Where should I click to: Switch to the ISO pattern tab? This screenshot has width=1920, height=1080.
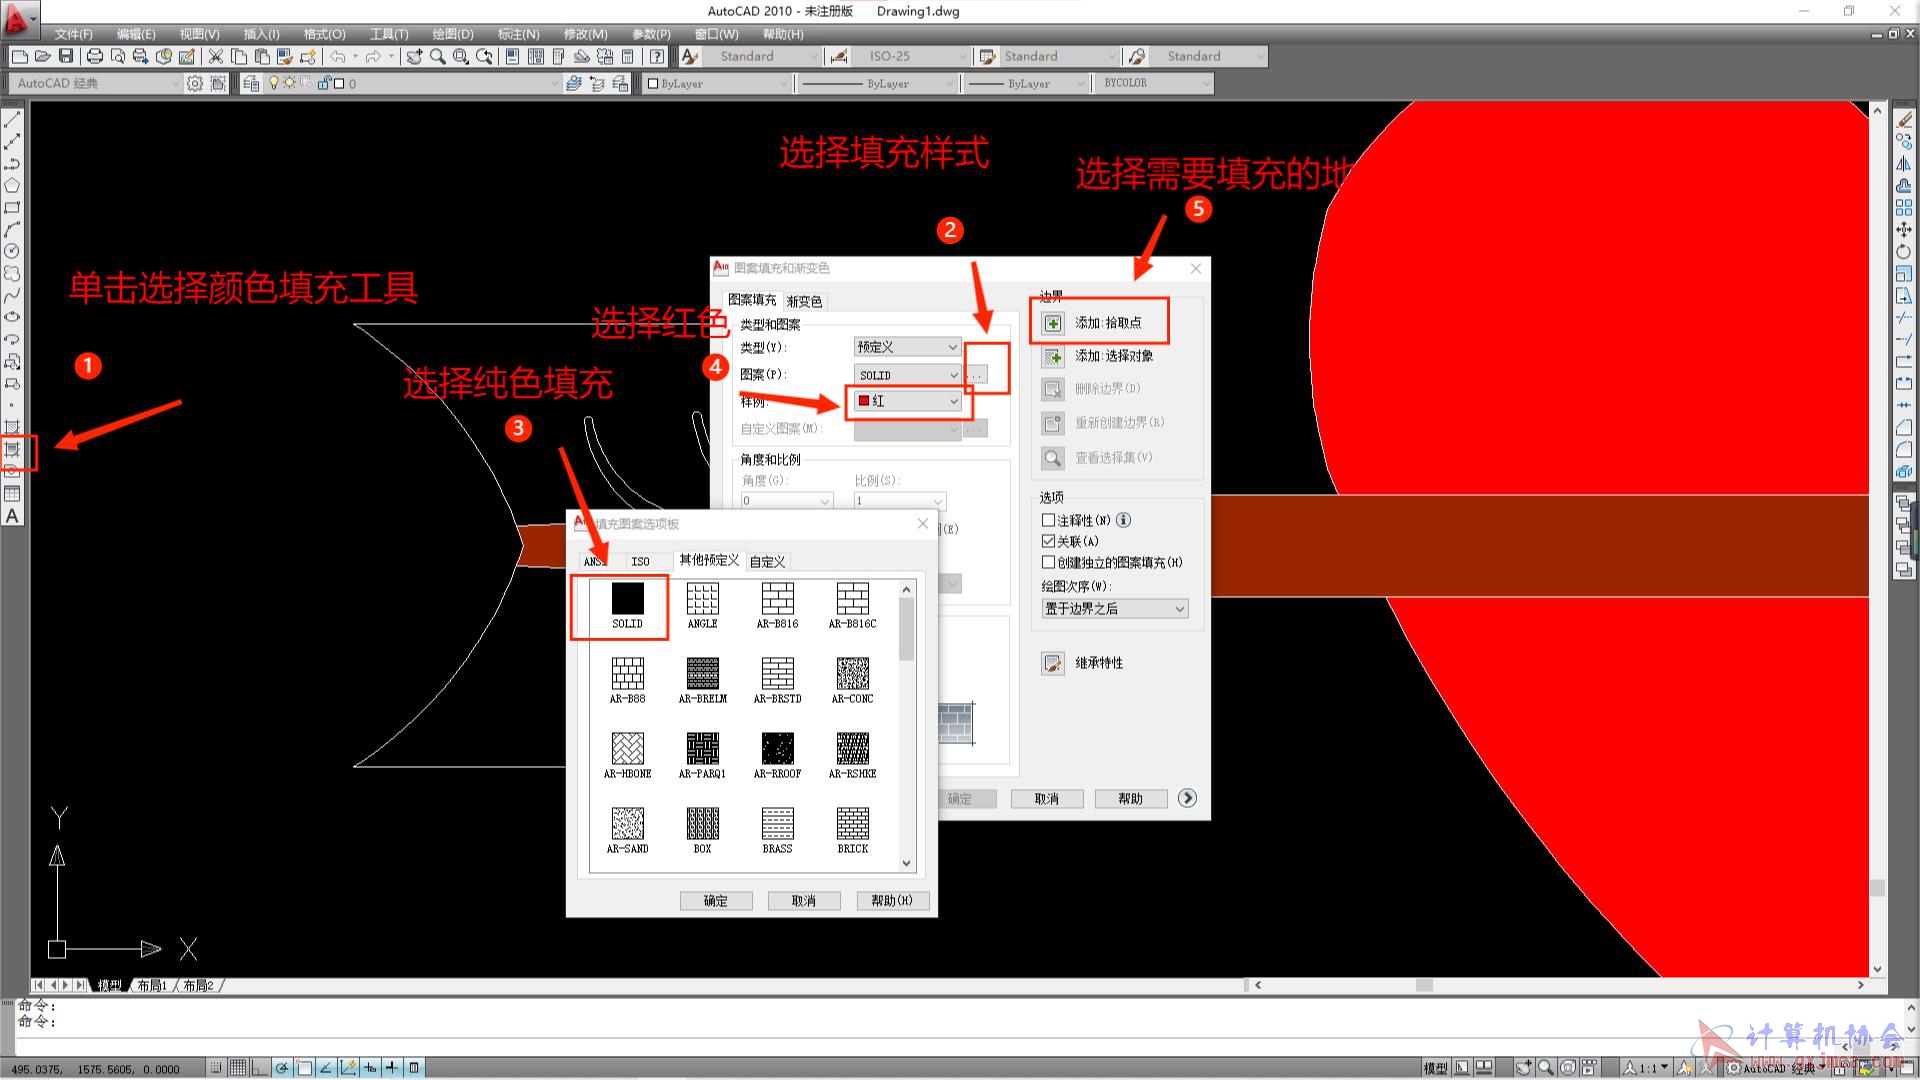[640, 562]
